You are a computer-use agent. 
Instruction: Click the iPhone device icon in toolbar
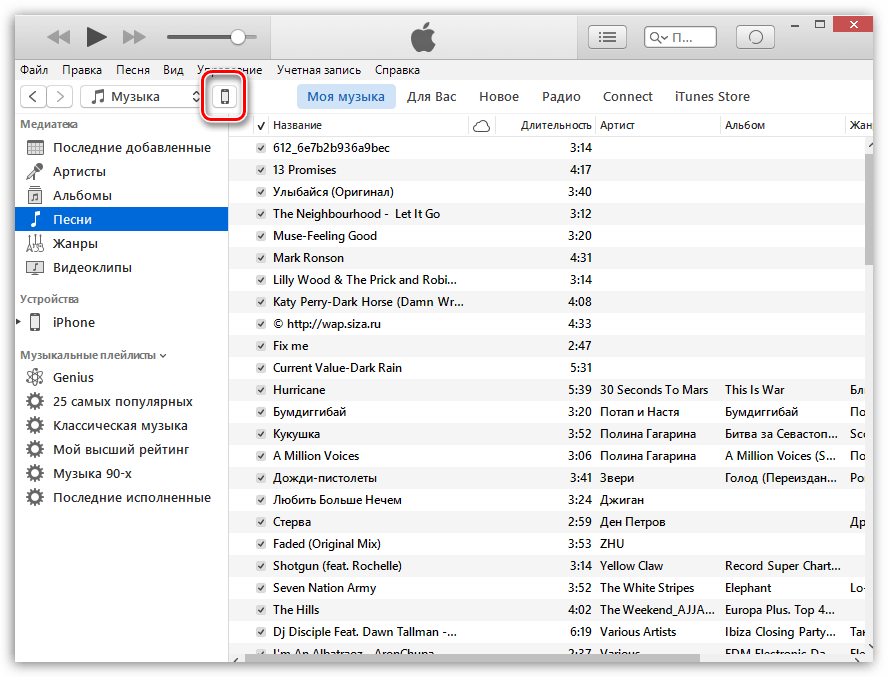point(225,97)
